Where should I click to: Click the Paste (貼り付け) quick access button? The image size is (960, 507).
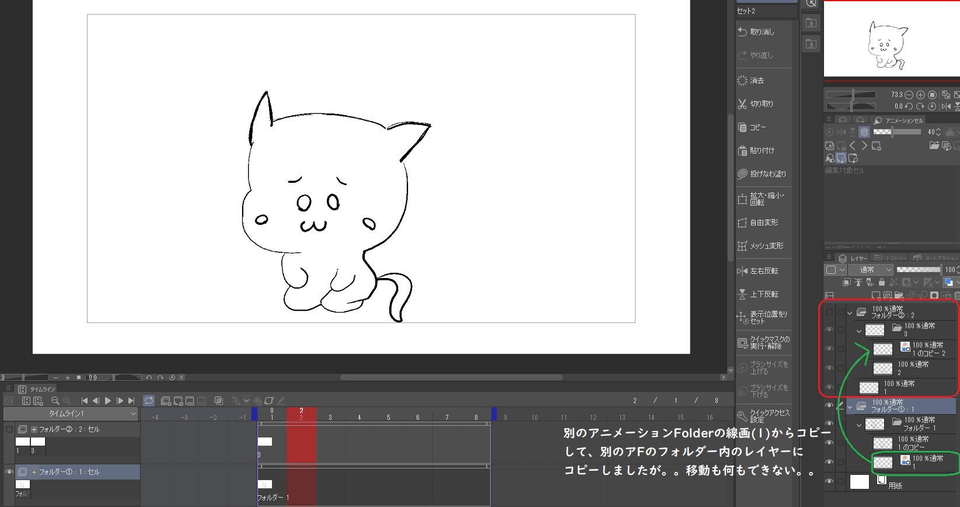pyautogui.click(x=763, y=150)
